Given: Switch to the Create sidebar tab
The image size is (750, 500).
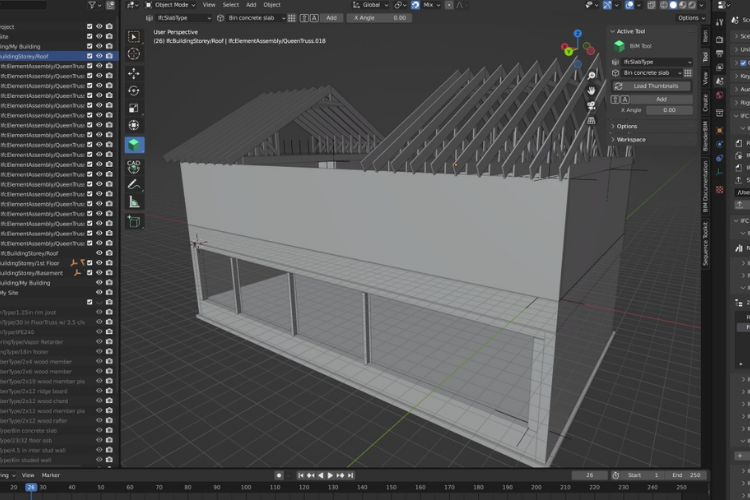Looking at the screenshot, I should click(706, 103).
